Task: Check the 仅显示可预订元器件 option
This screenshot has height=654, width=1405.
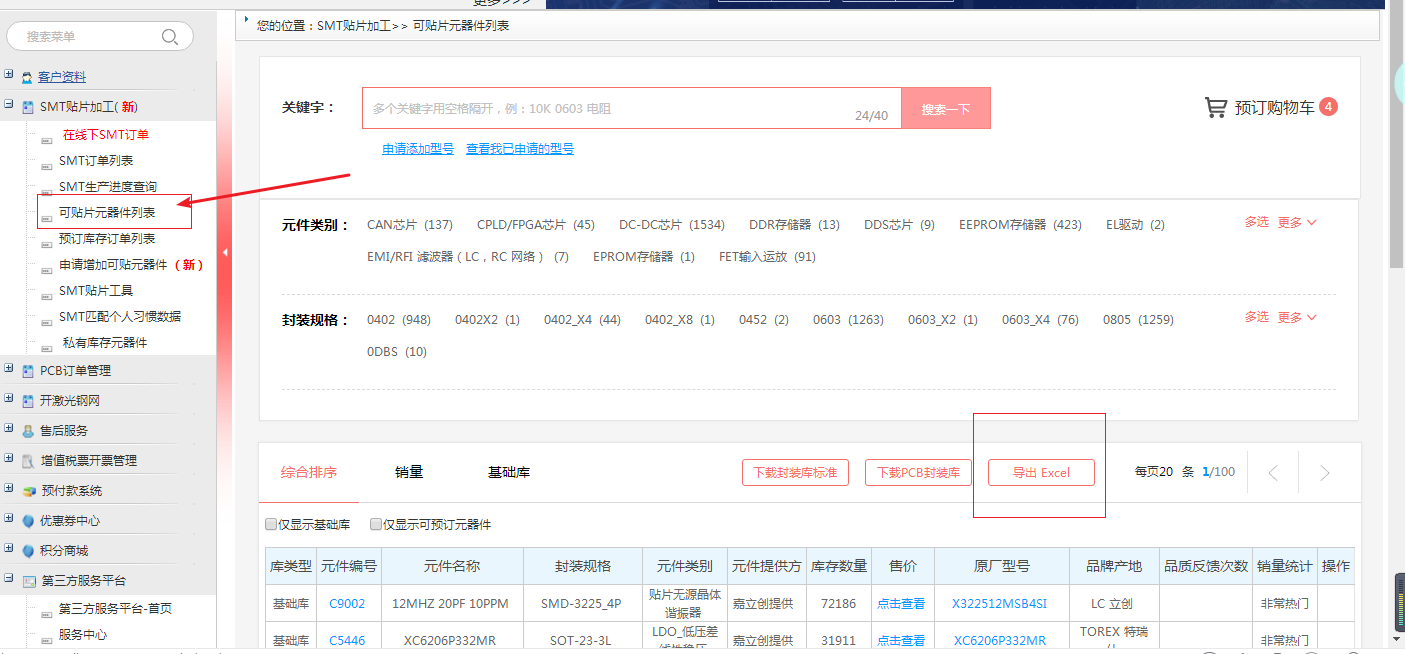Action: 376,524
